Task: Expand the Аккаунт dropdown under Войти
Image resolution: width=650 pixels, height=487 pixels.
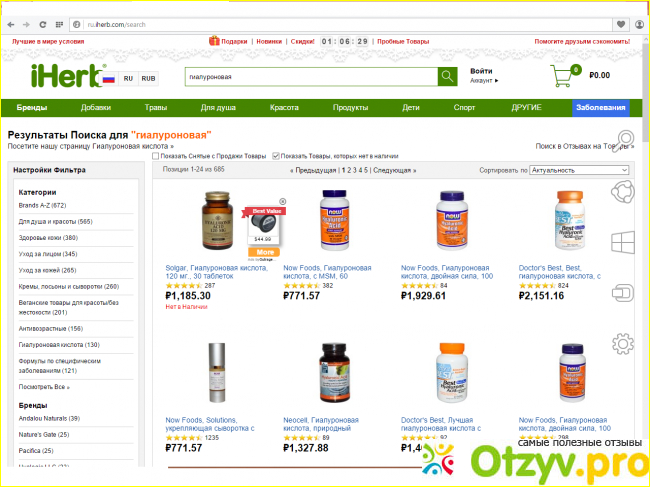Action: coord(484,81)
